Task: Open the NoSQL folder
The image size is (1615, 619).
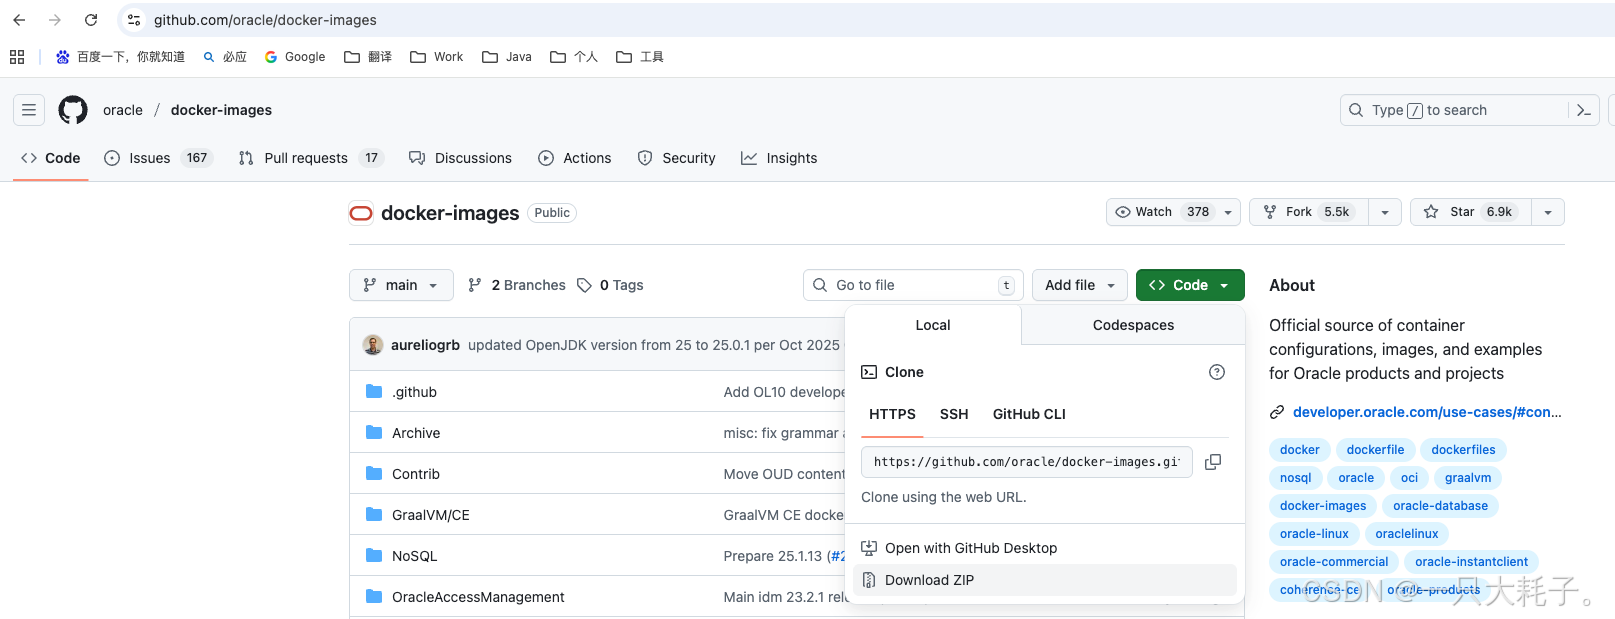Action: pyautogui.click(x=415, y=556)
